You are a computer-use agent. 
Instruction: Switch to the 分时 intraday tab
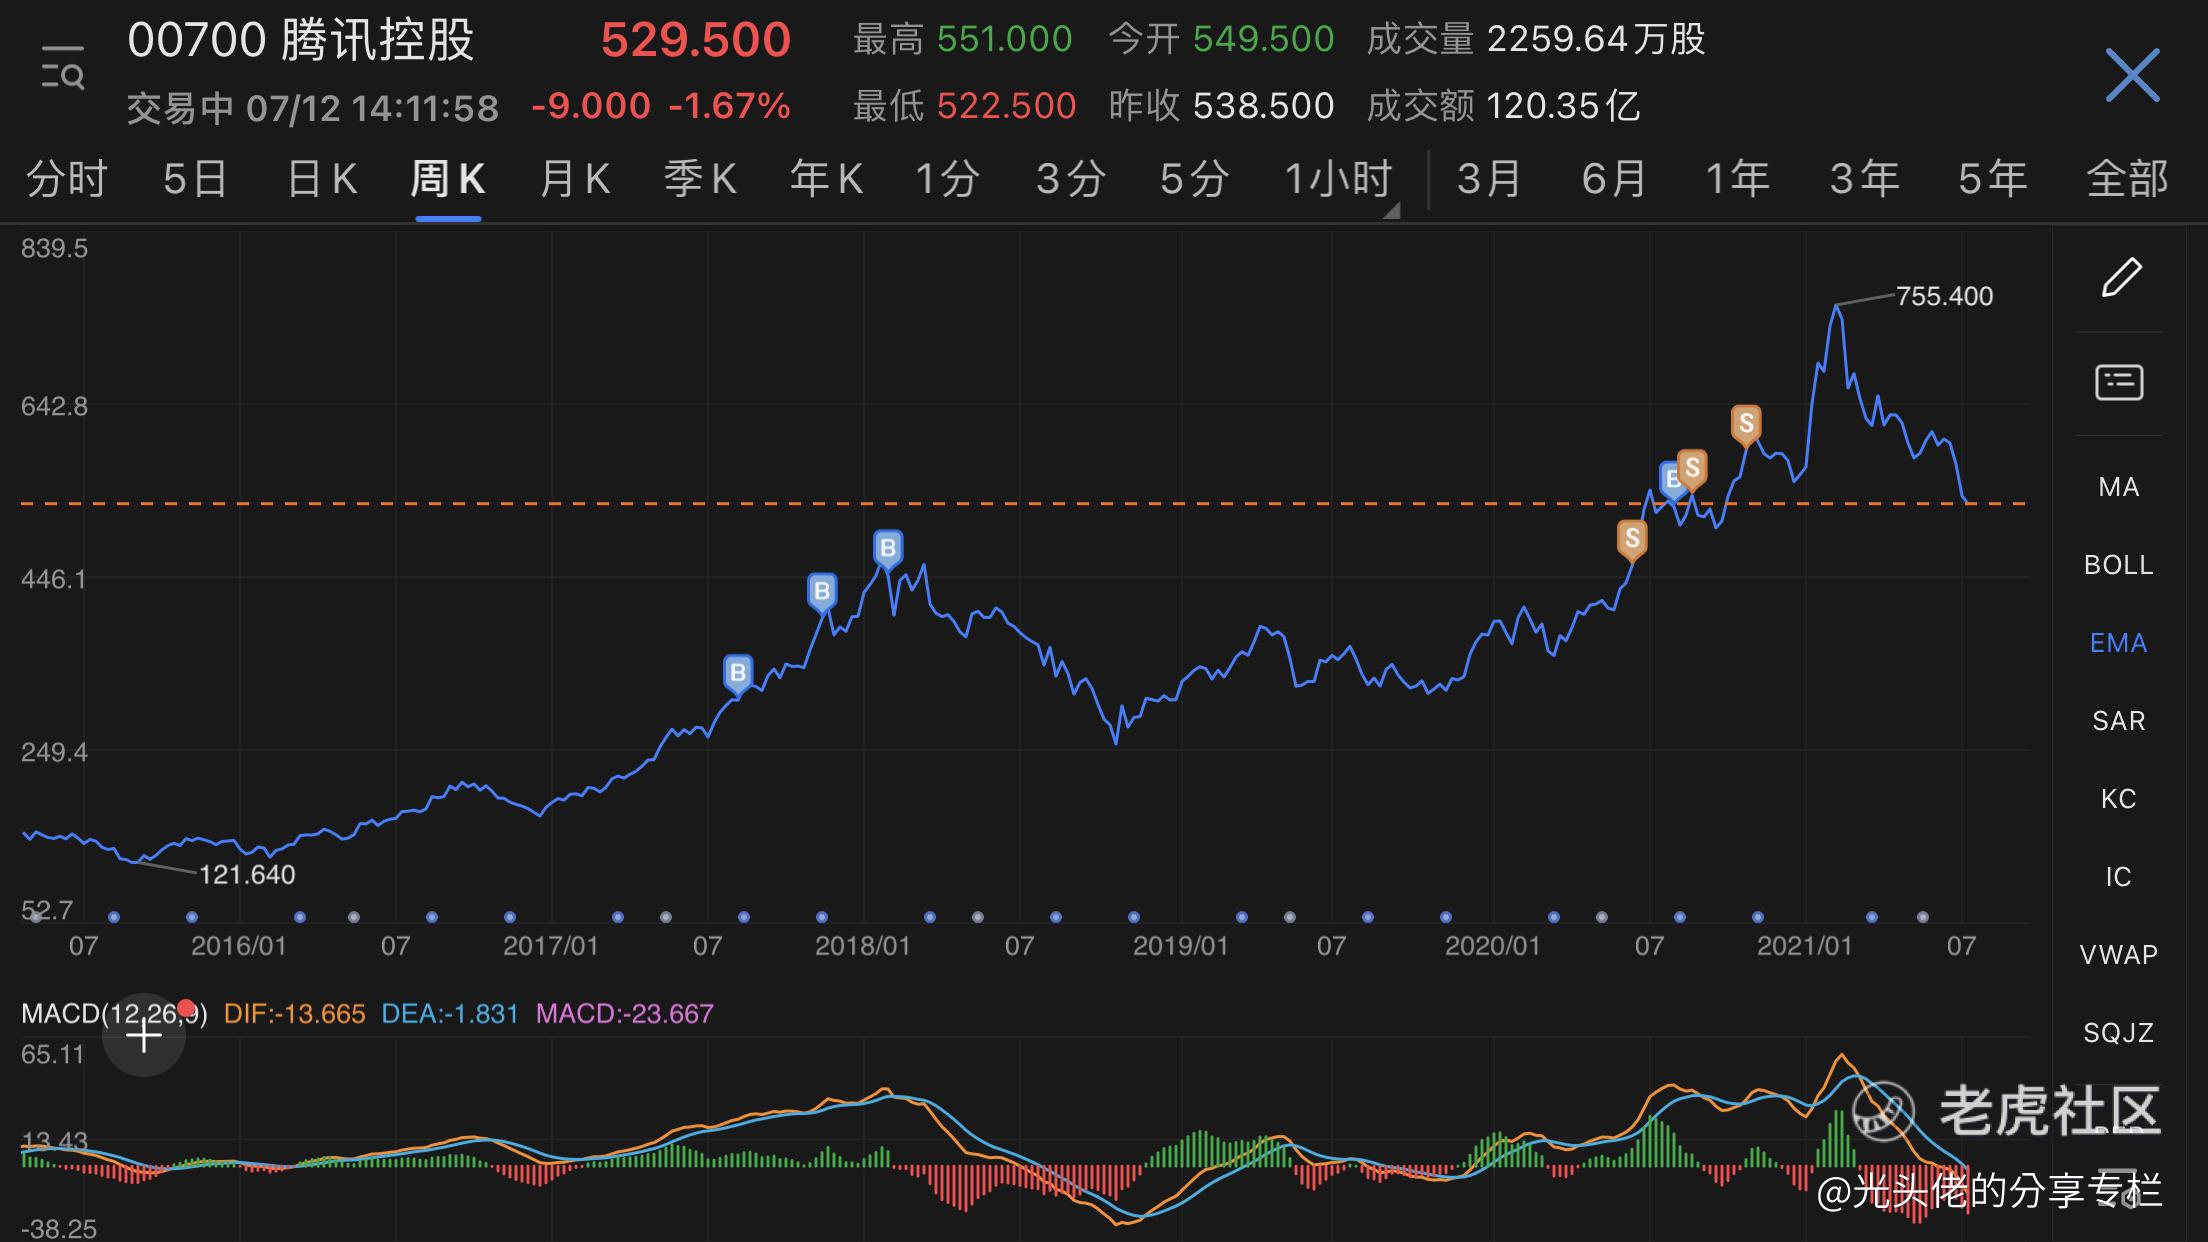point(66,179)
